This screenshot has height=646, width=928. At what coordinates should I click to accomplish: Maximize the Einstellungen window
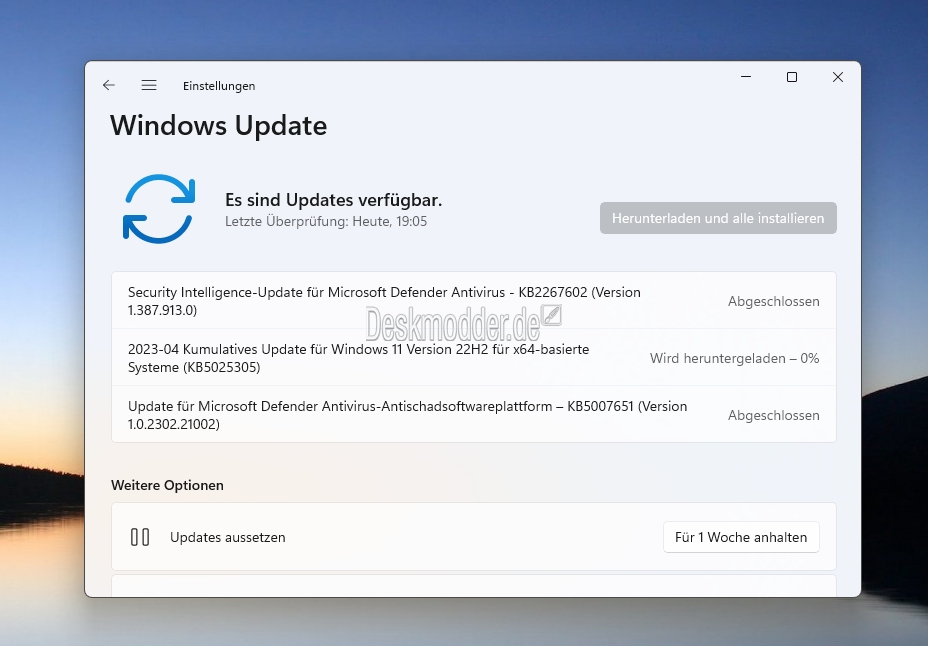792,77
